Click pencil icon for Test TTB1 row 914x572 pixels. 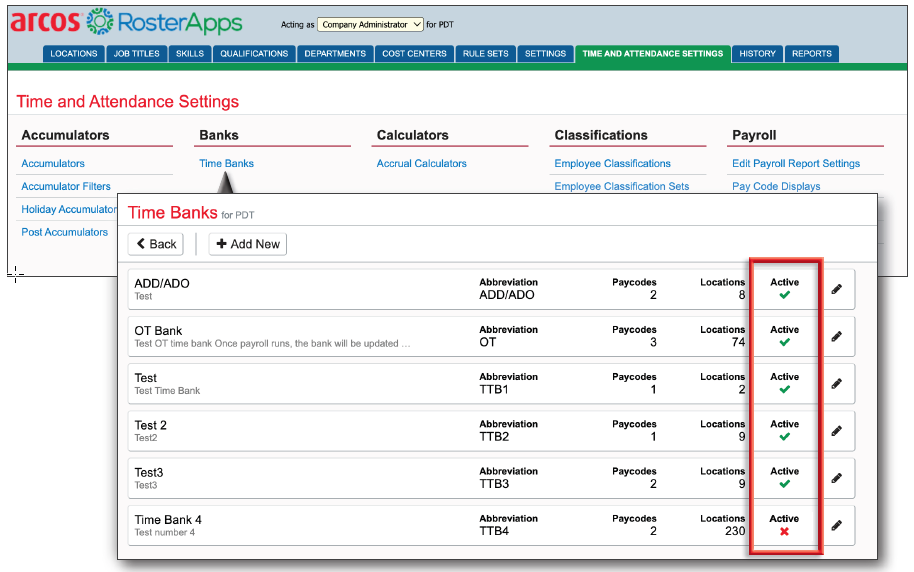(x=836, y=384)
